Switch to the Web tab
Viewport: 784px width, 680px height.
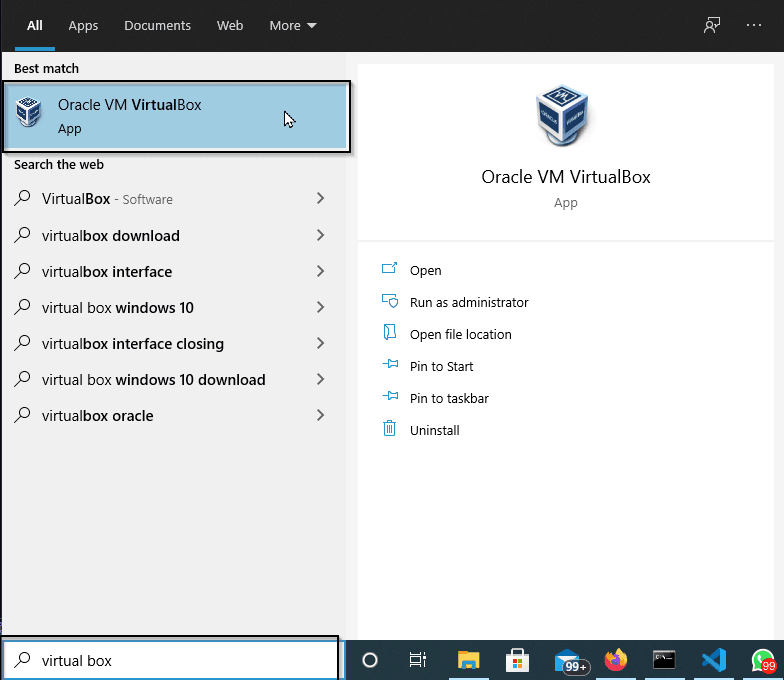click(230, 26)
